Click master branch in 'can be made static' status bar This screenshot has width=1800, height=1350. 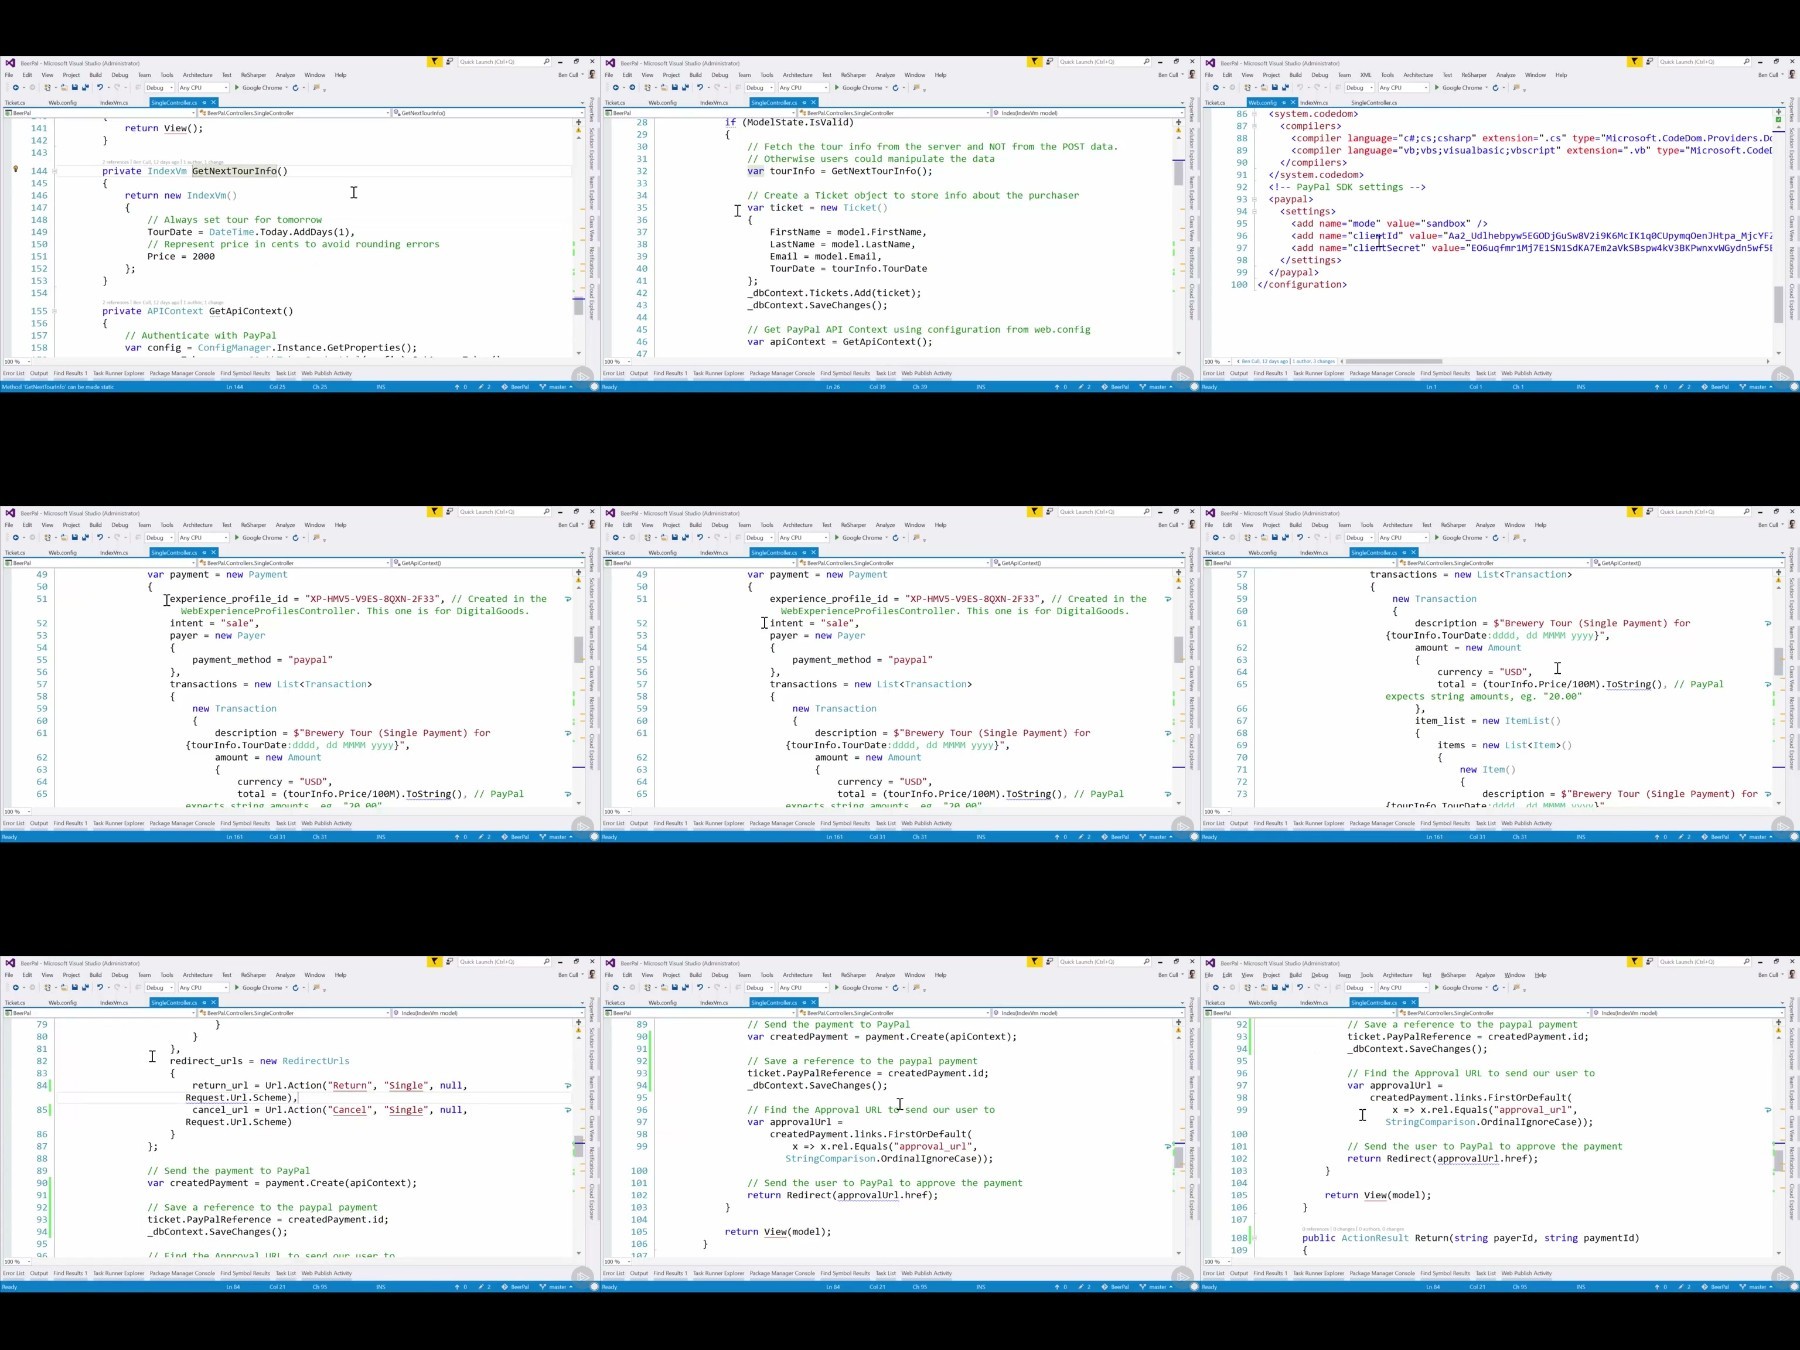click(557, 387)
